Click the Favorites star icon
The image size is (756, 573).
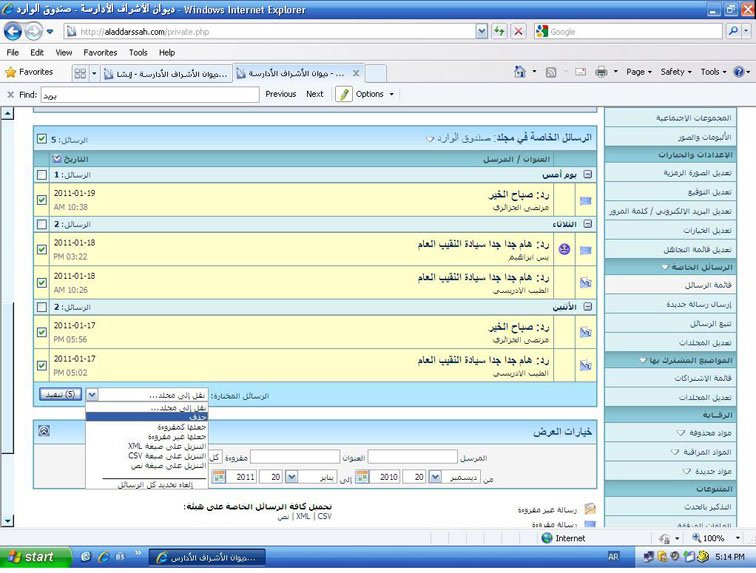click(x=11, y=72)
